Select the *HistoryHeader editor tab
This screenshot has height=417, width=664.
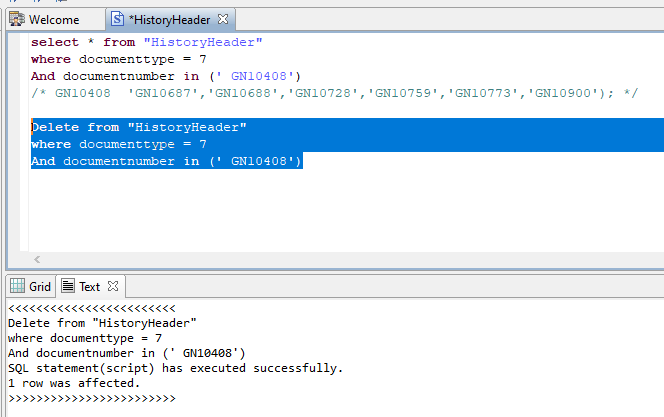(170, 19)
